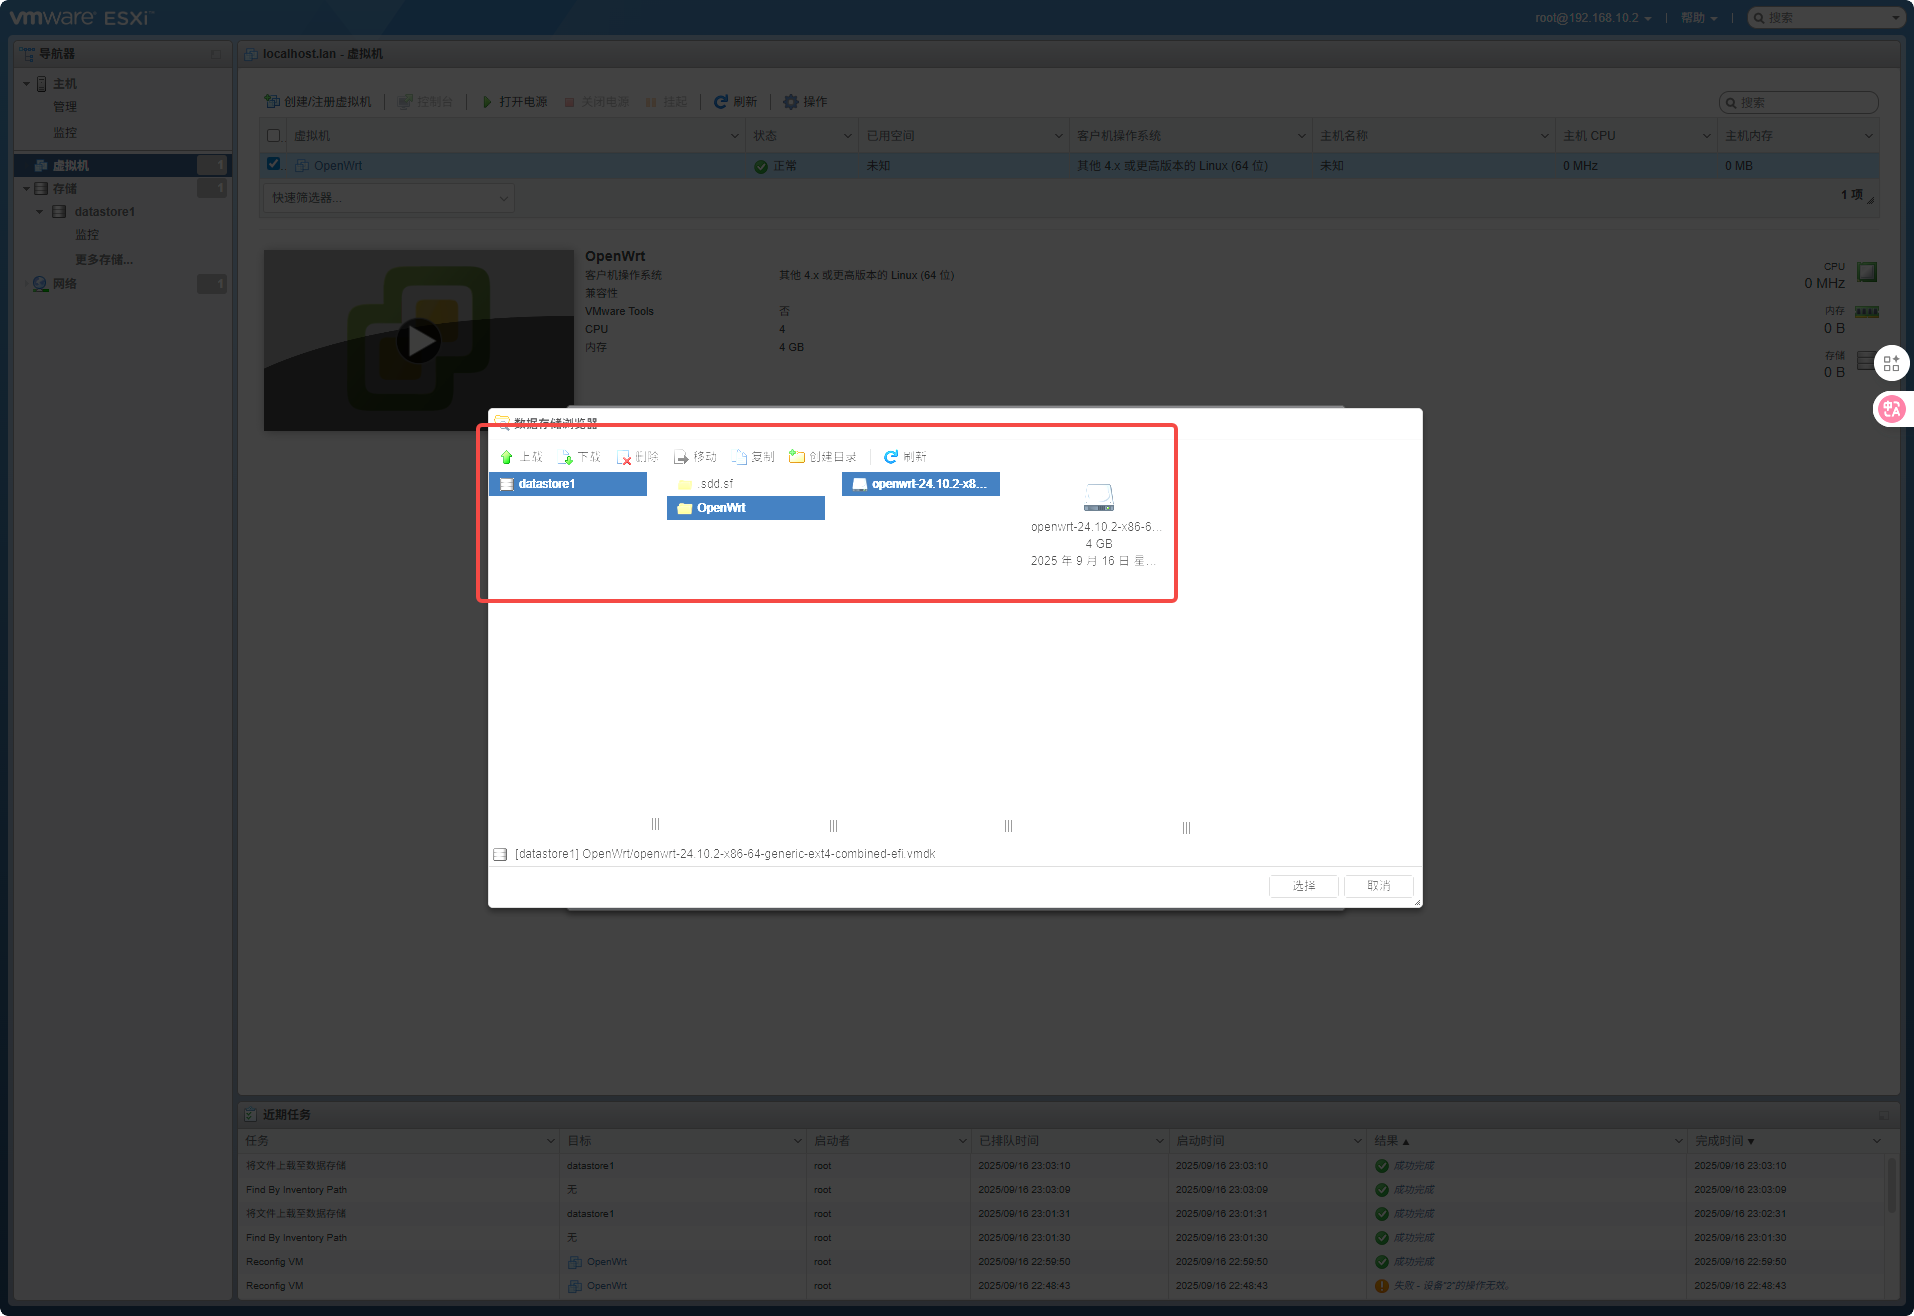Click the 挂起 suspend icon
1914x1316 pixels.
point(652,102)
